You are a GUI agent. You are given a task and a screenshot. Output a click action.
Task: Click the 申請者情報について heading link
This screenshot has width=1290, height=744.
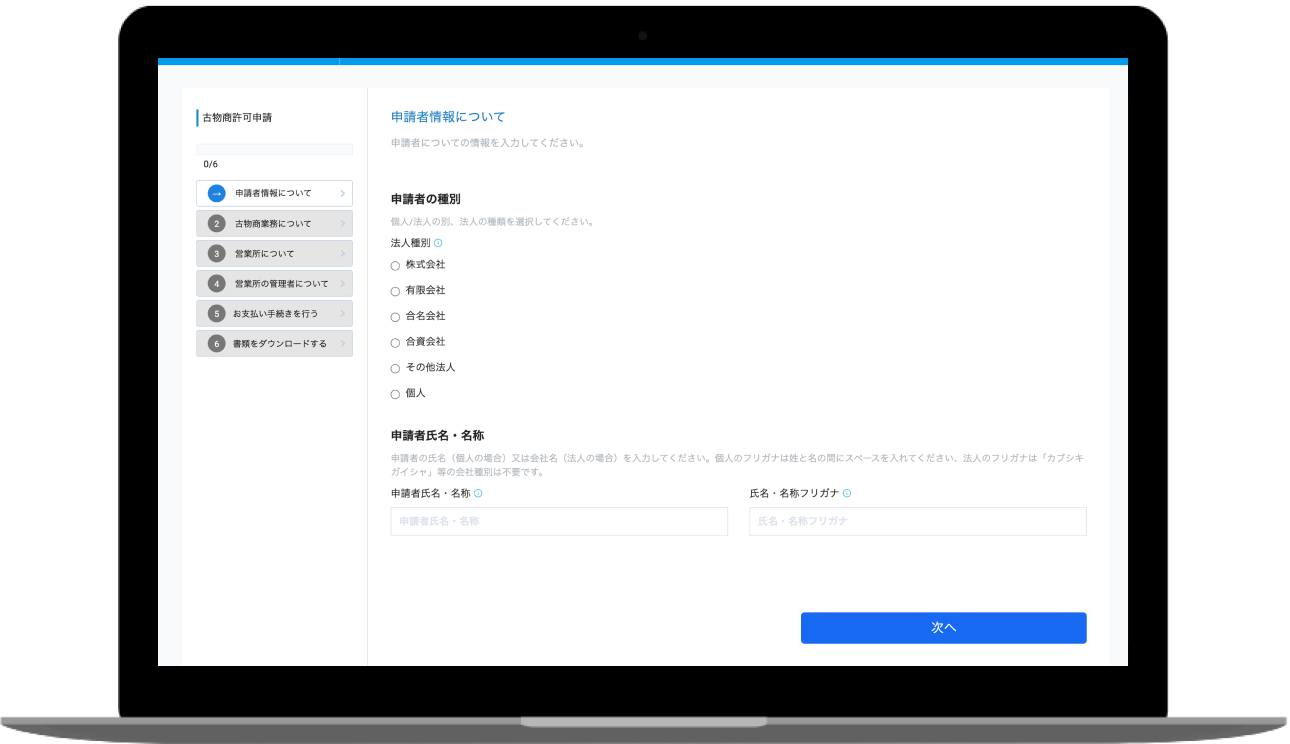[x=447, y=116]
